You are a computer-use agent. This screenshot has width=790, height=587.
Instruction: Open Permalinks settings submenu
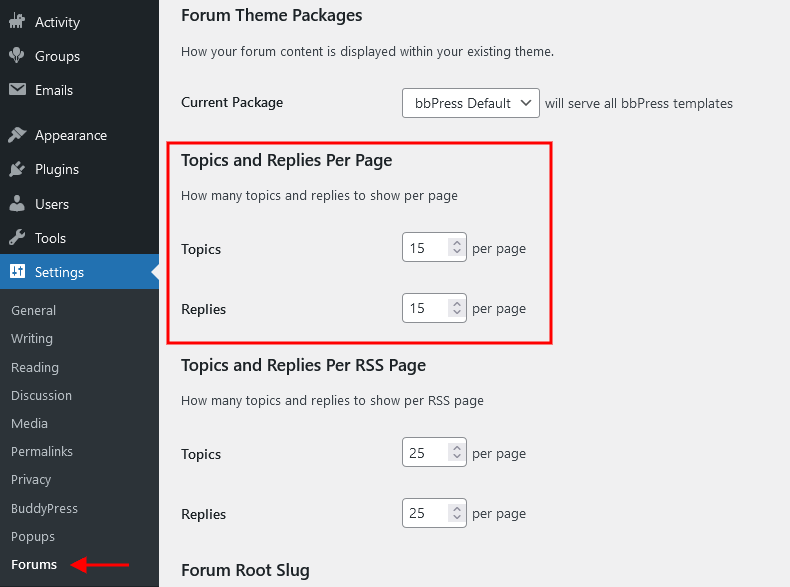(x=42, y=451)
